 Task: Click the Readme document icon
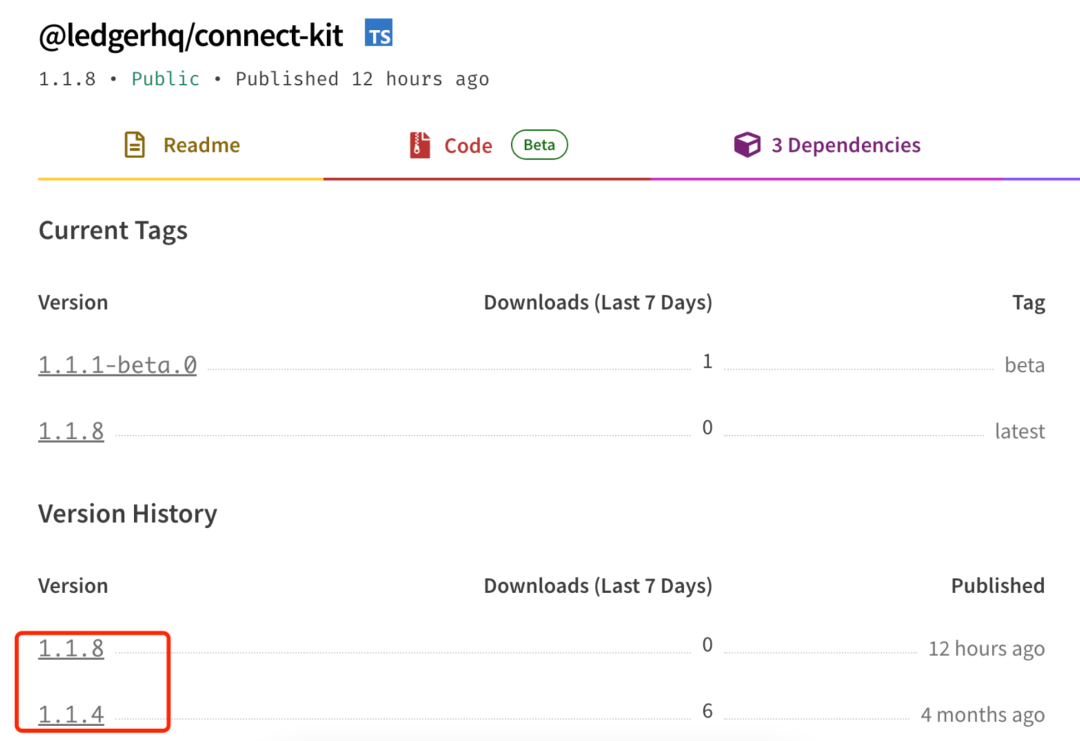pos(134,145)
